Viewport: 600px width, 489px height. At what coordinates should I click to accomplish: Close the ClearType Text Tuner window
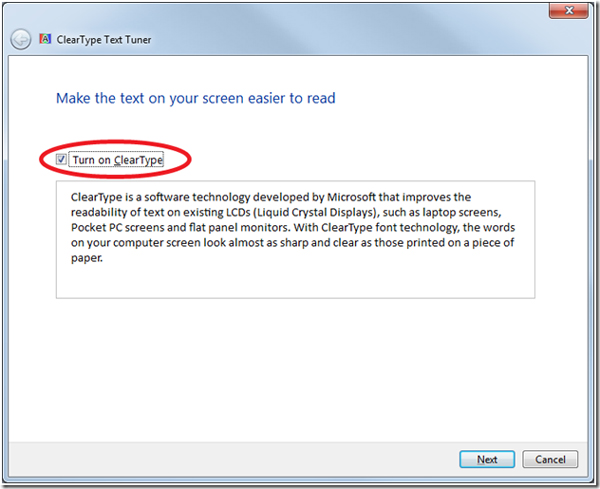pos(569,10)
